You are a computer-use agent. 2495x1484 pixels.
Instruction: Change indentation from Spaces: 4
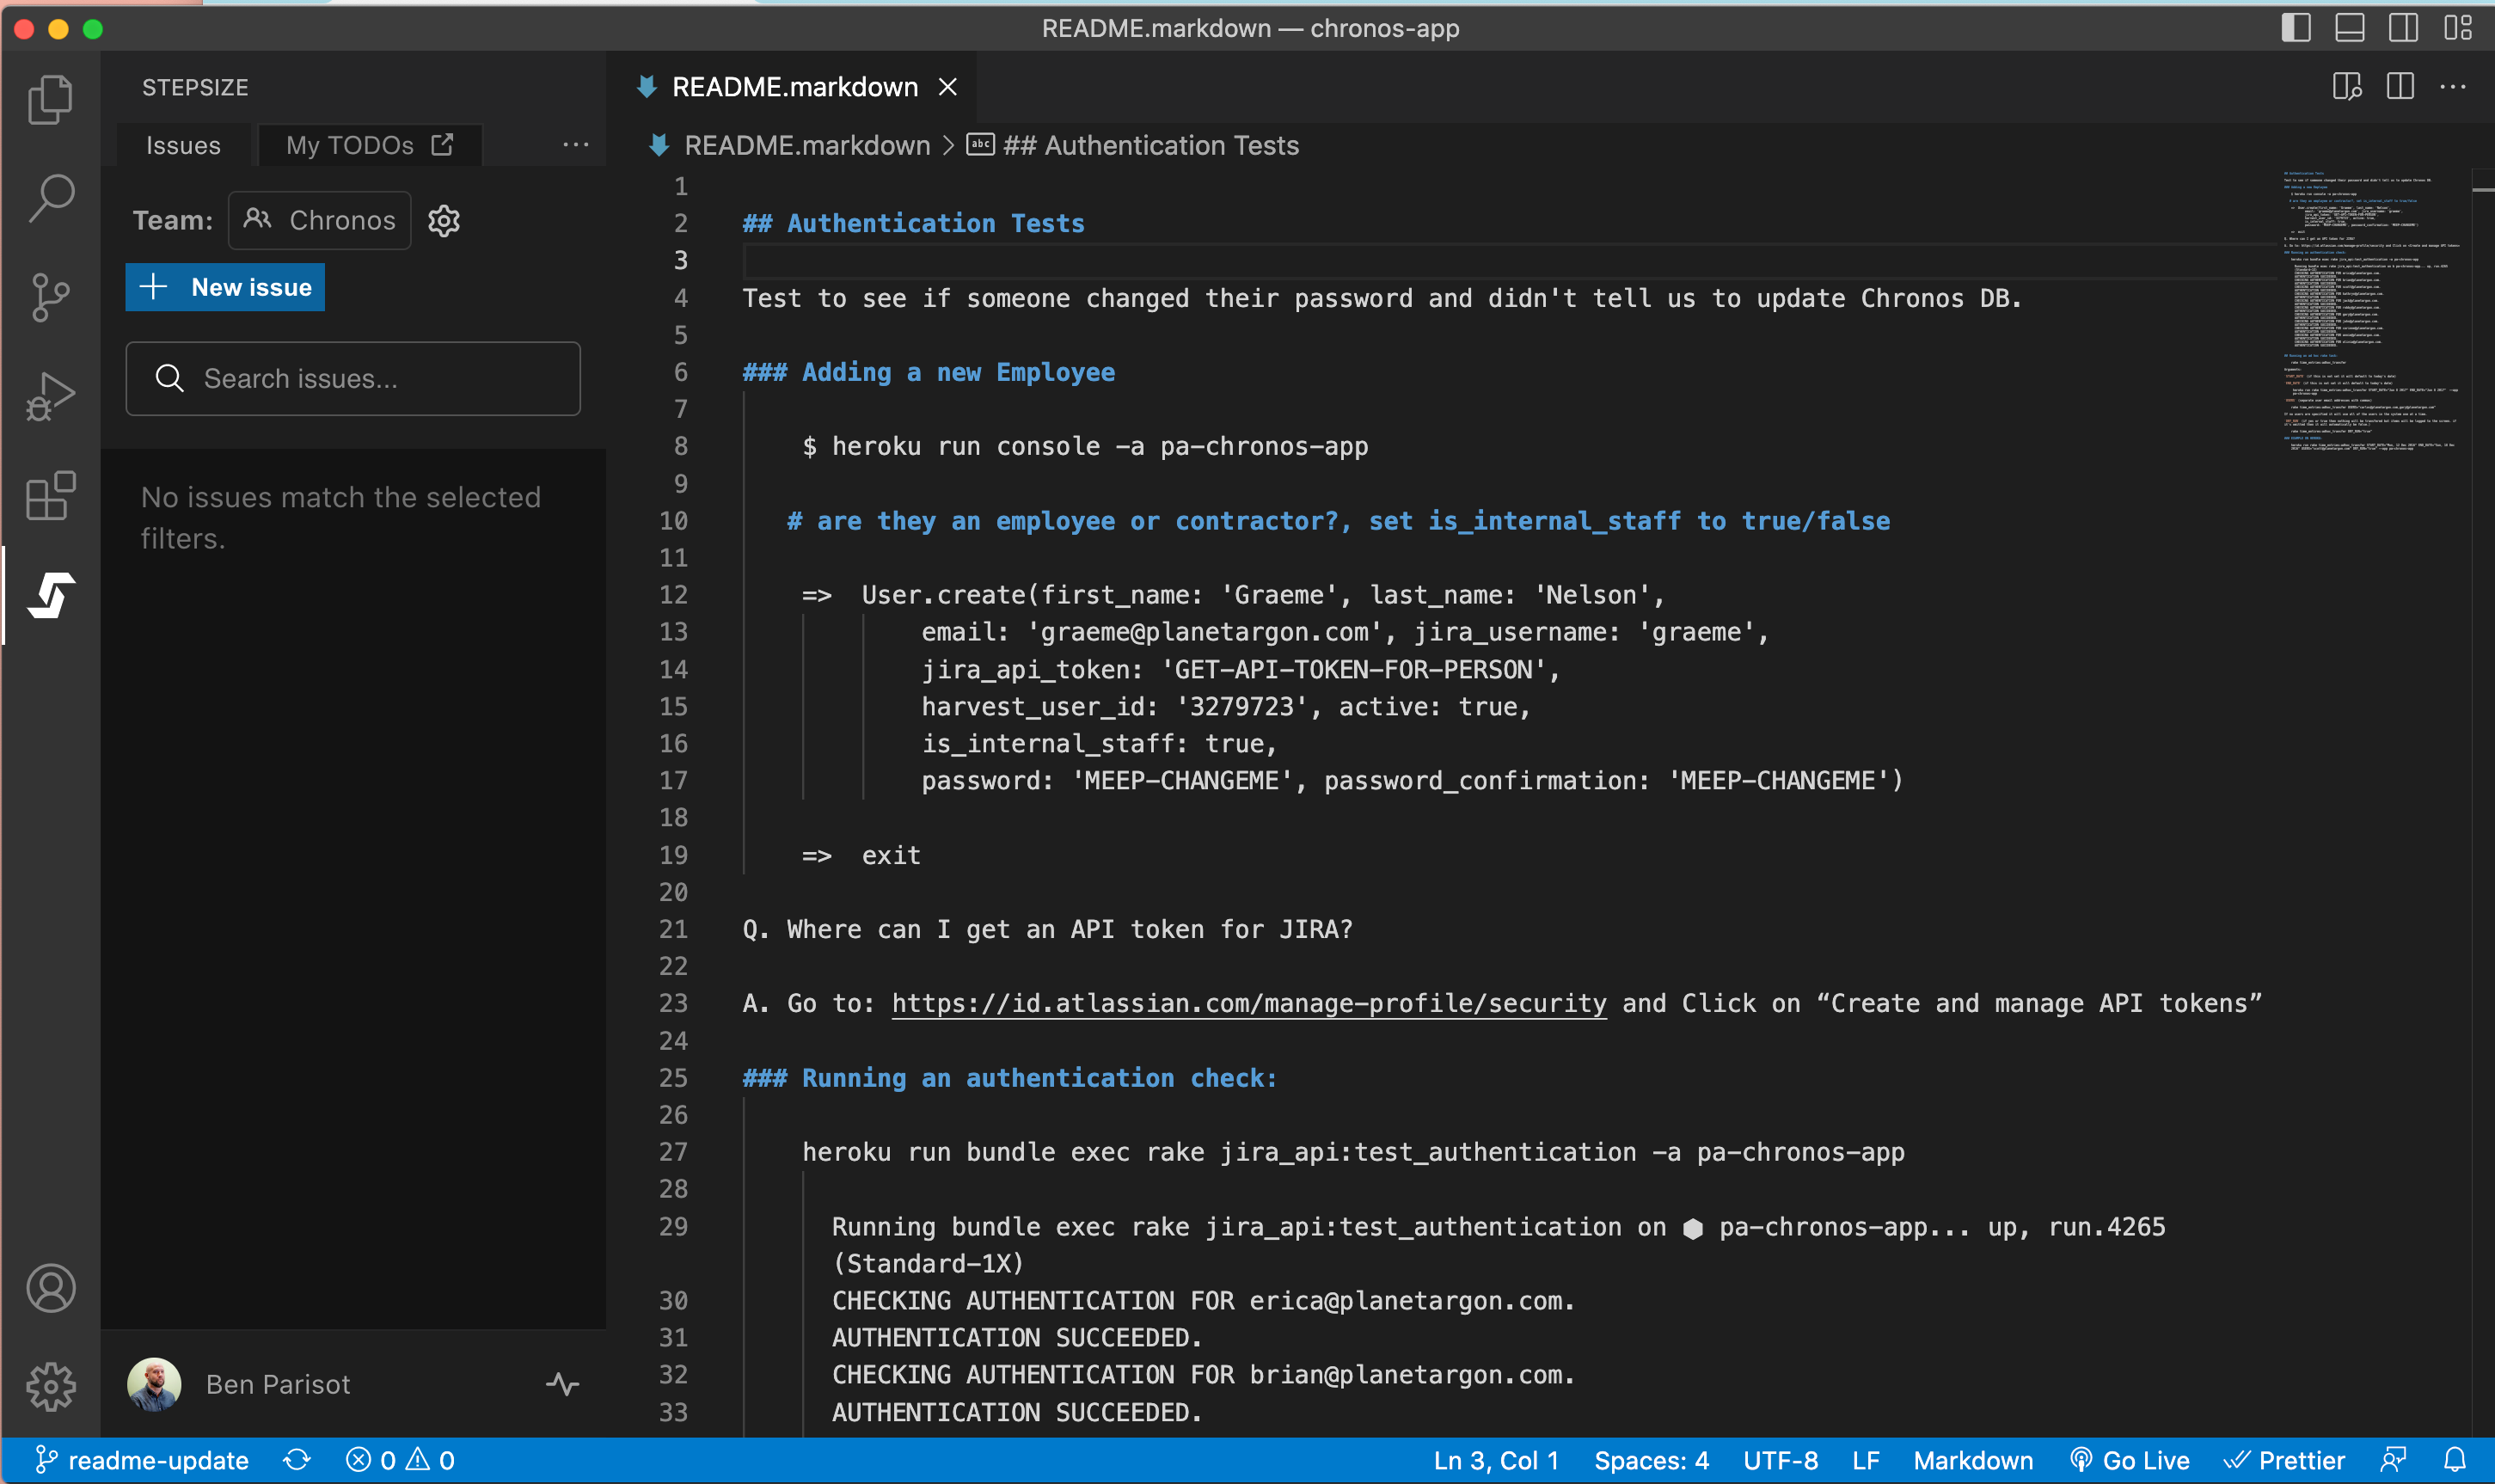point(1651,1460)
